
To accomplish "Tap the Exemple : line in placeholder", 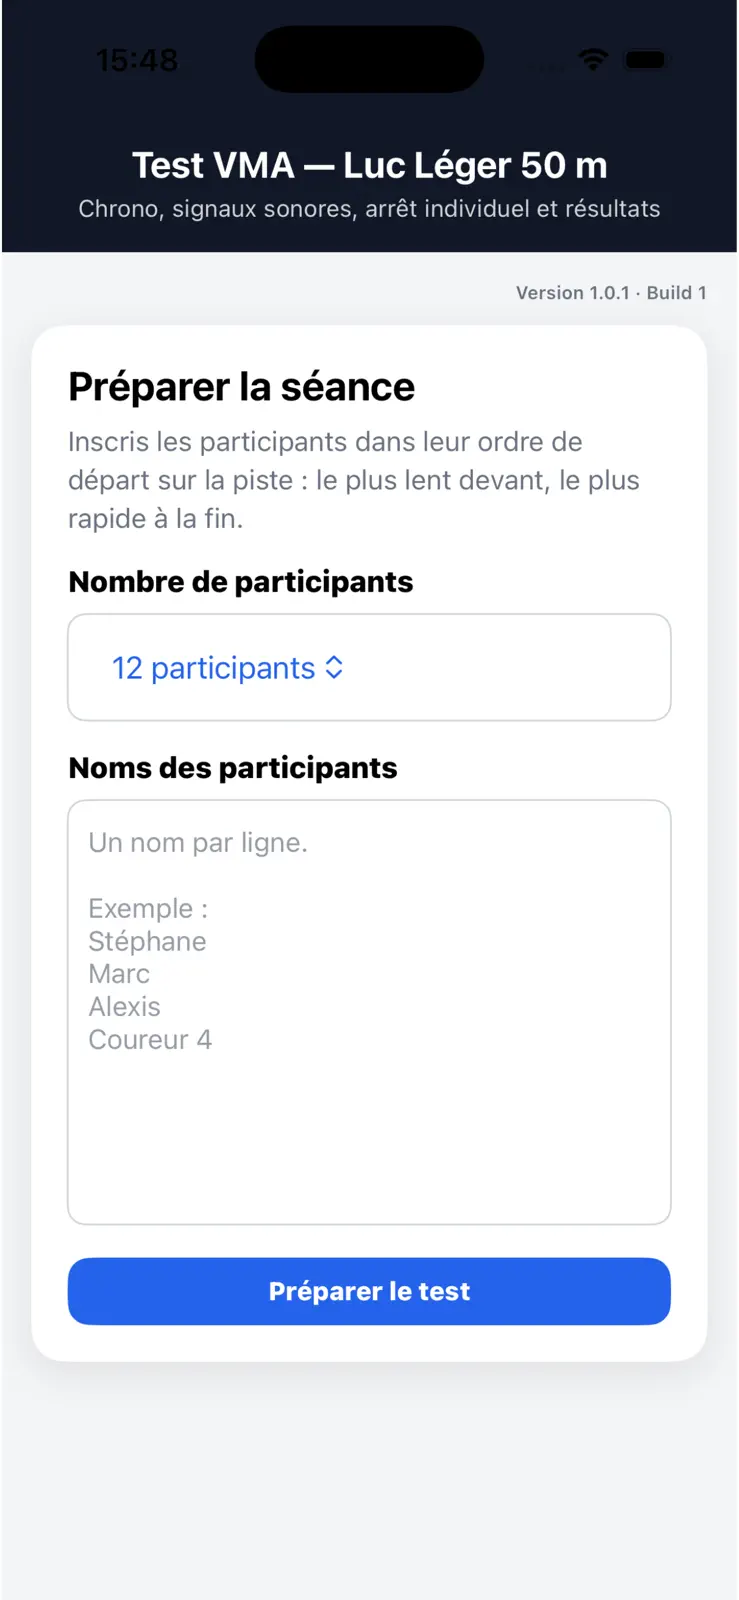I will click(x=148, y=908).
